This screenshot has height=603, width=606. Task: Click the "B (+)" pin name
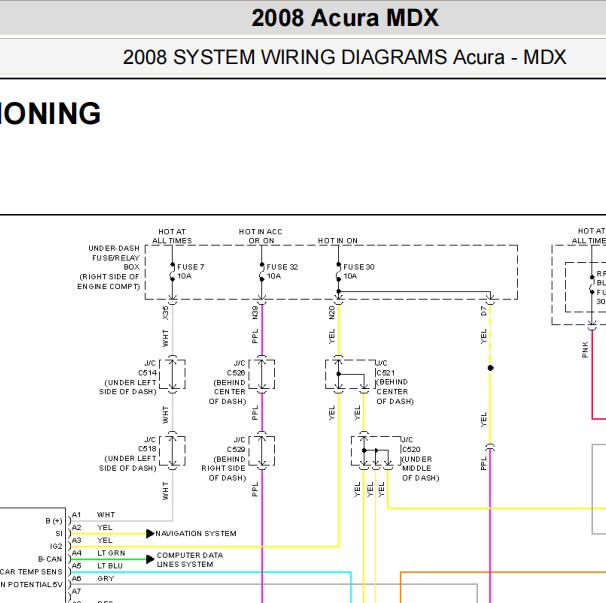click(54, 521)
